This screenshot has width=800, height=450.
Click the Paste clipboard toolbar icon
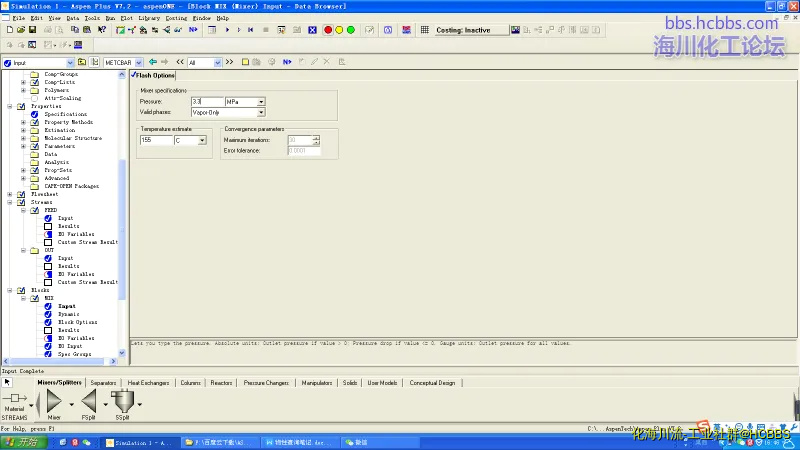tap(87, 30)
